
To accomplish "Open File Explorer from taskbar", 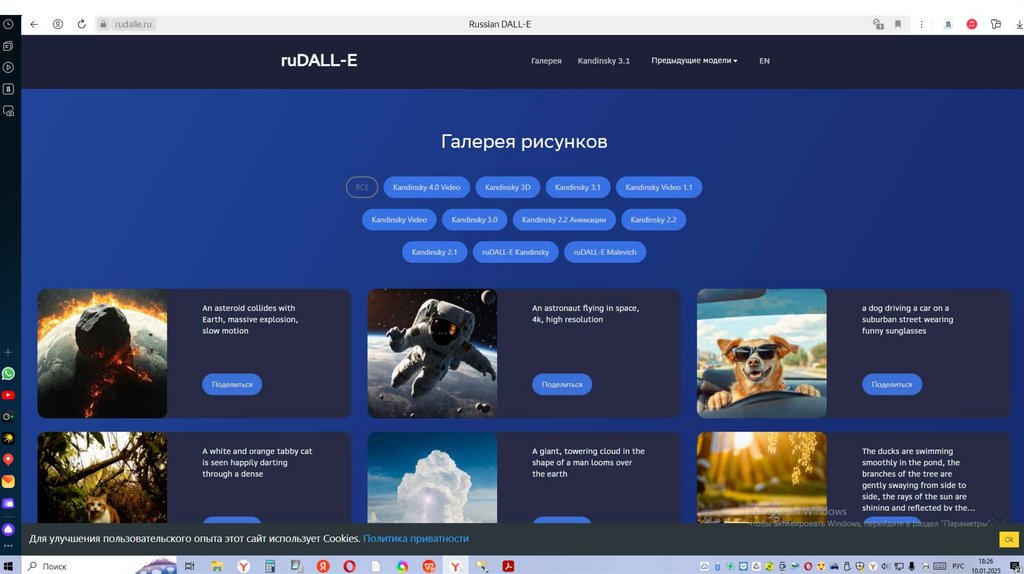I will [217, 566].
